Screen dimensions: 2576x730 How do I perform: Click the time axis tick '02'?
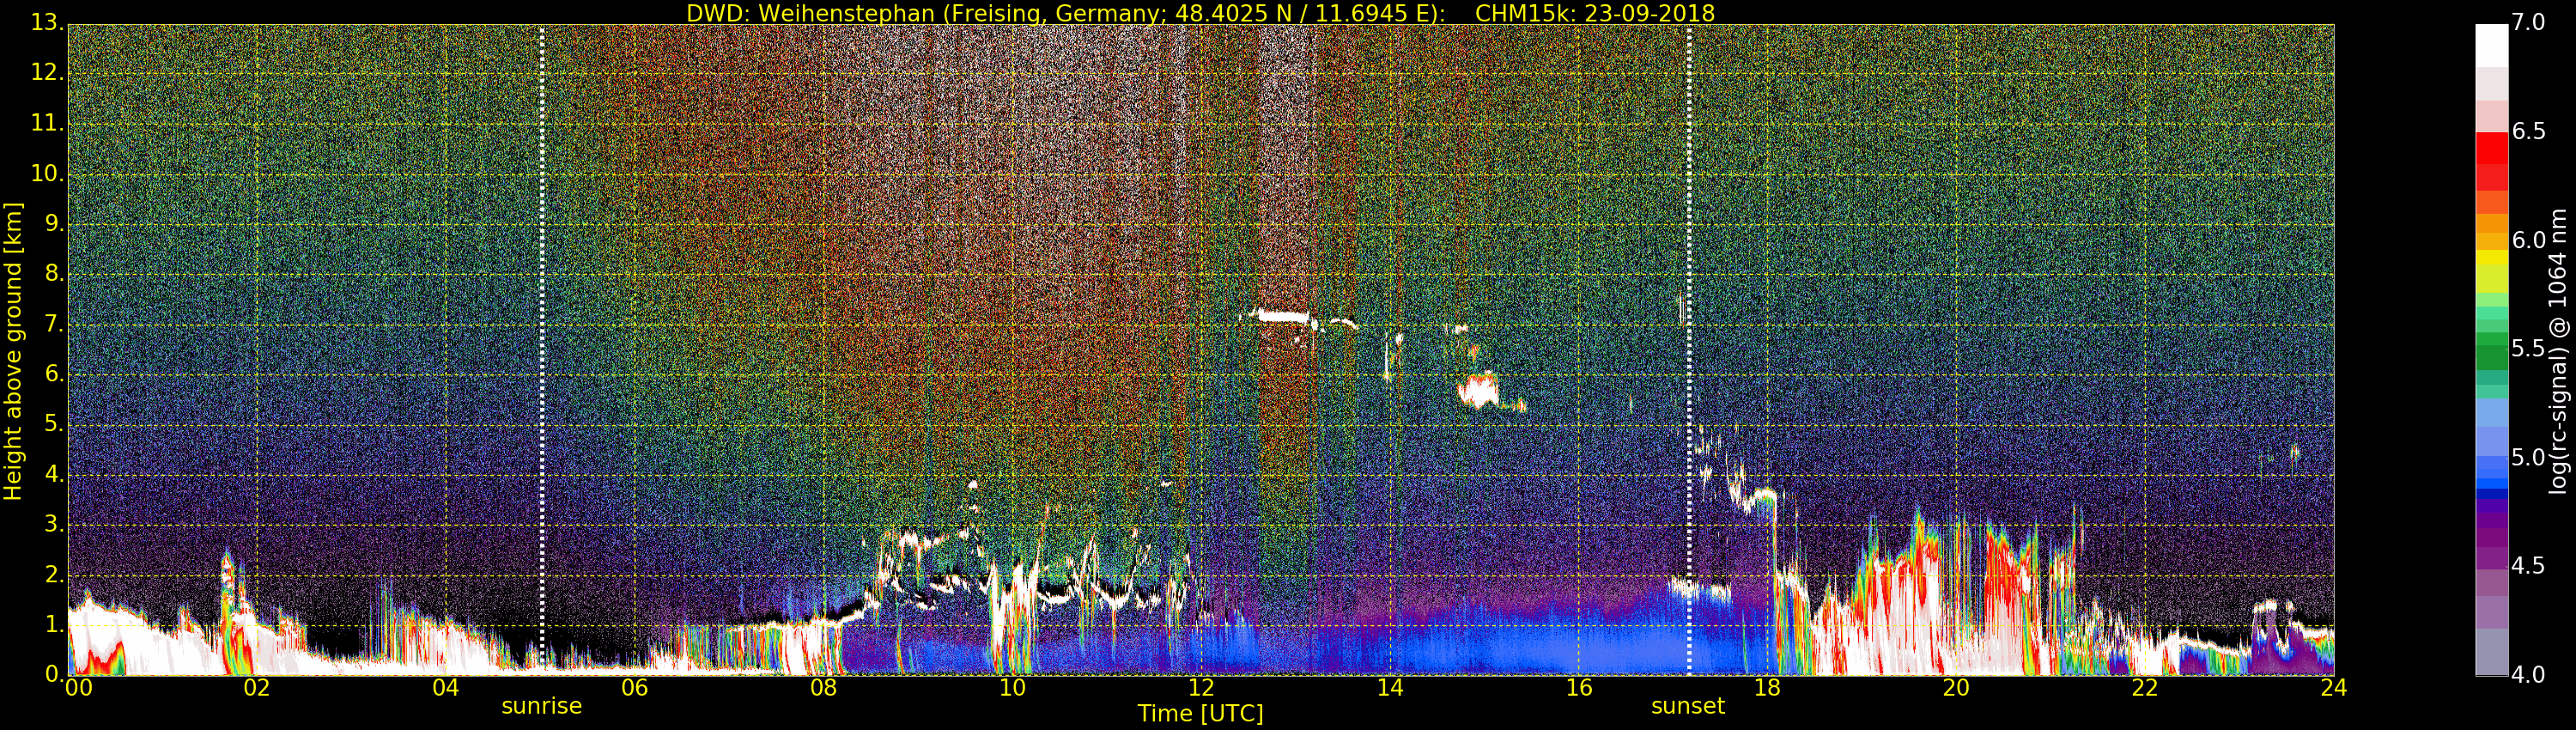(x=257, y=688)
